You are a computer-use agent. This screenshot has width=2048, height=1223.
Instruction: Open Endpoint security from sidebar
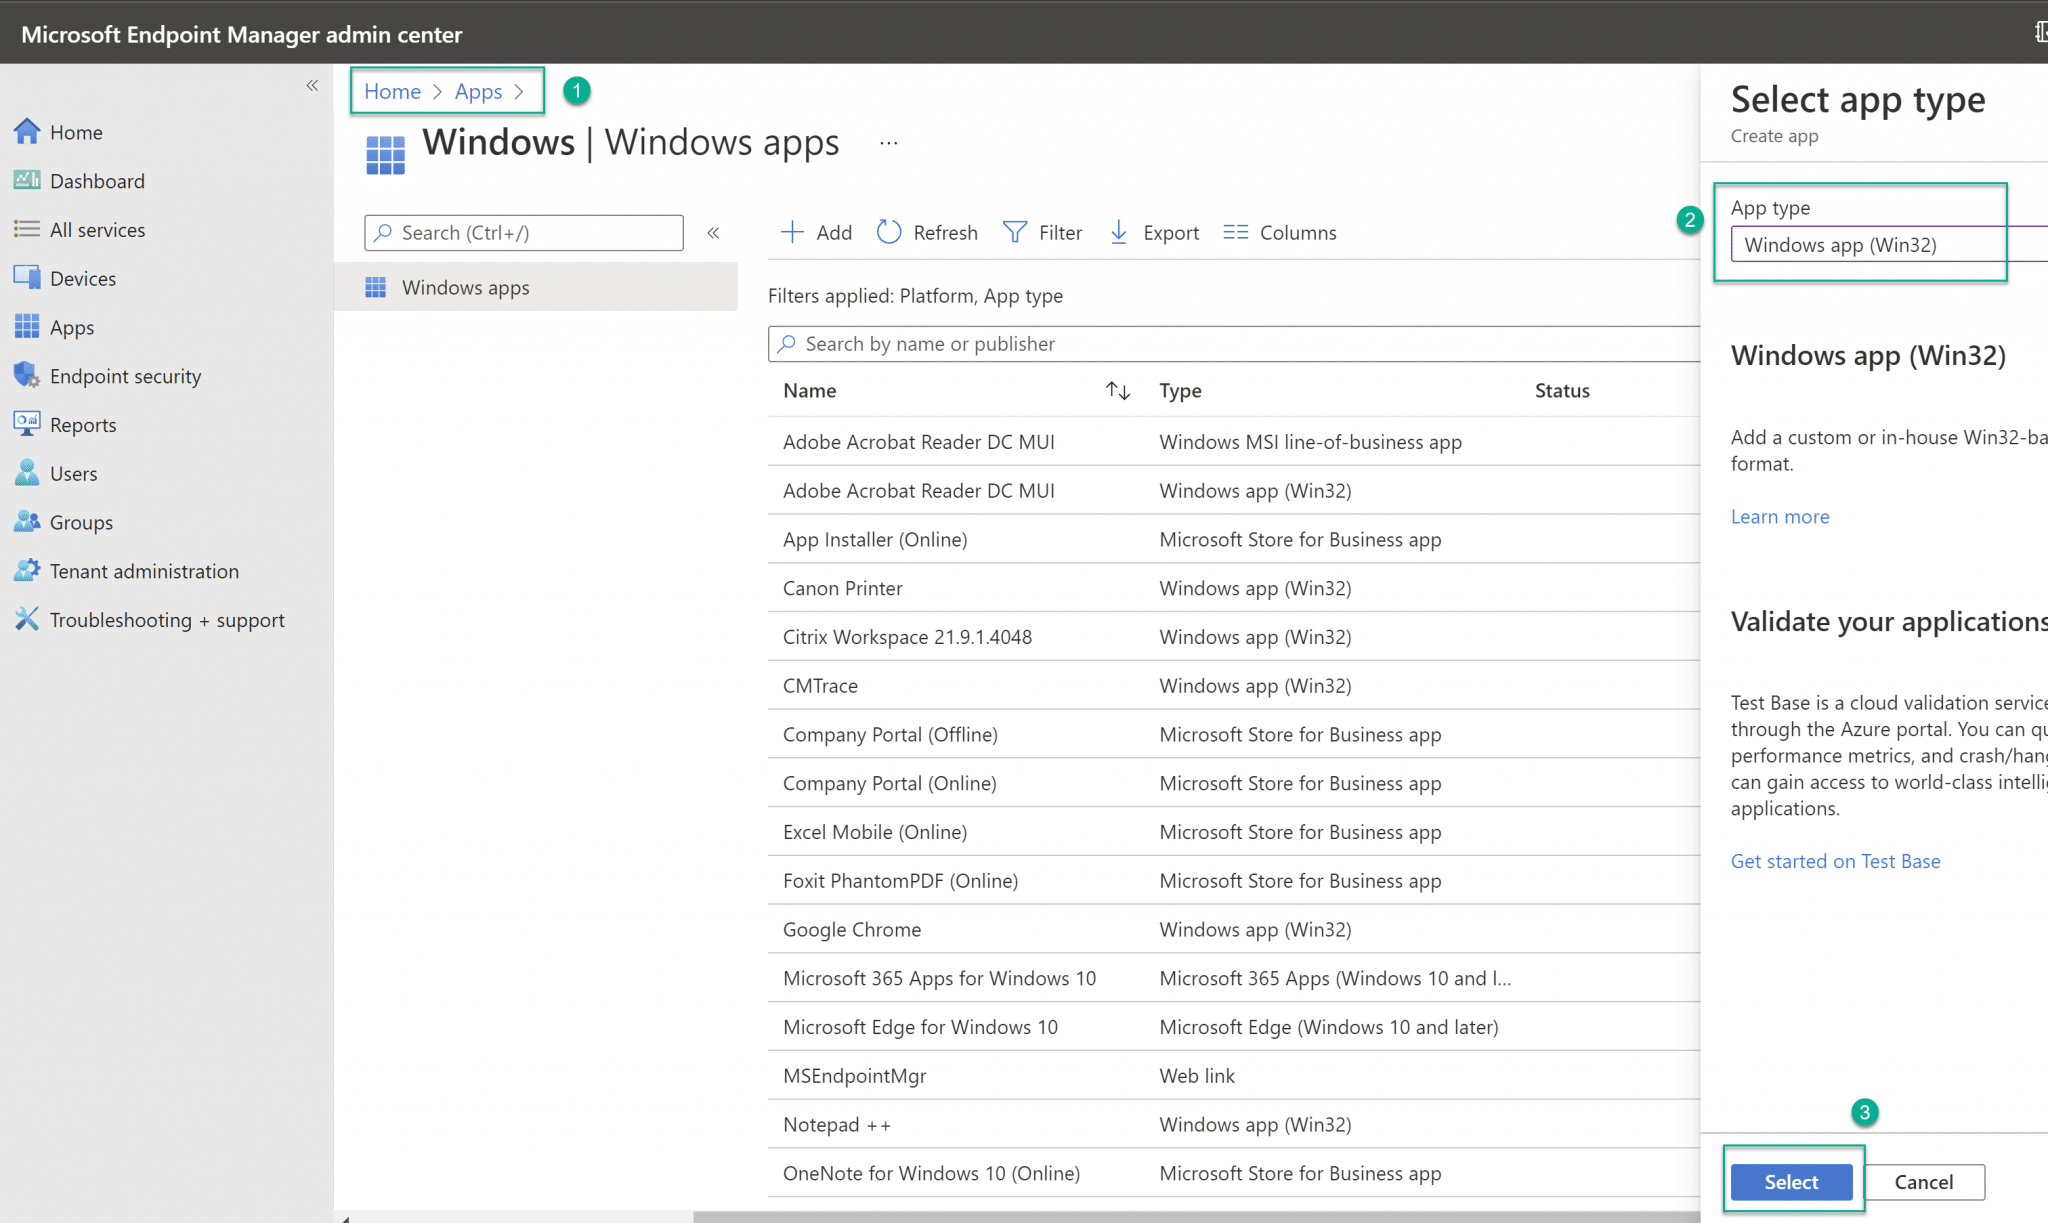coord(108,376)
